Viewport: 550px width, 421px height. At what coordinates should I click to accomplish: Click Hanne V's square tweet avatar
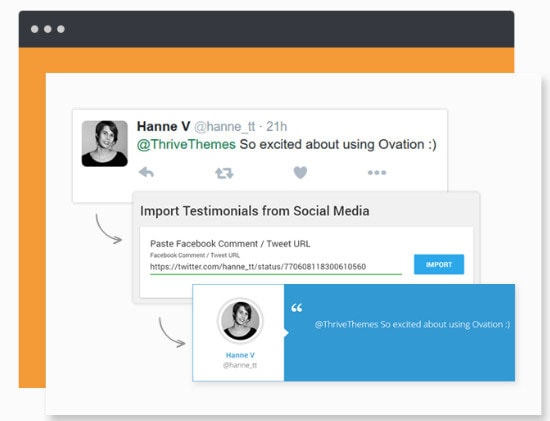(x=105, y=143)
